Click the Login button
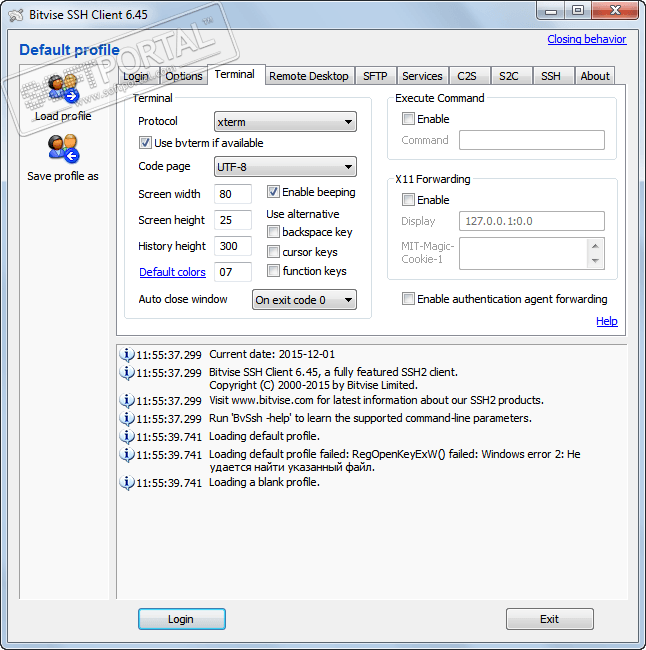646x650 pixels. (x=182, y=619)
